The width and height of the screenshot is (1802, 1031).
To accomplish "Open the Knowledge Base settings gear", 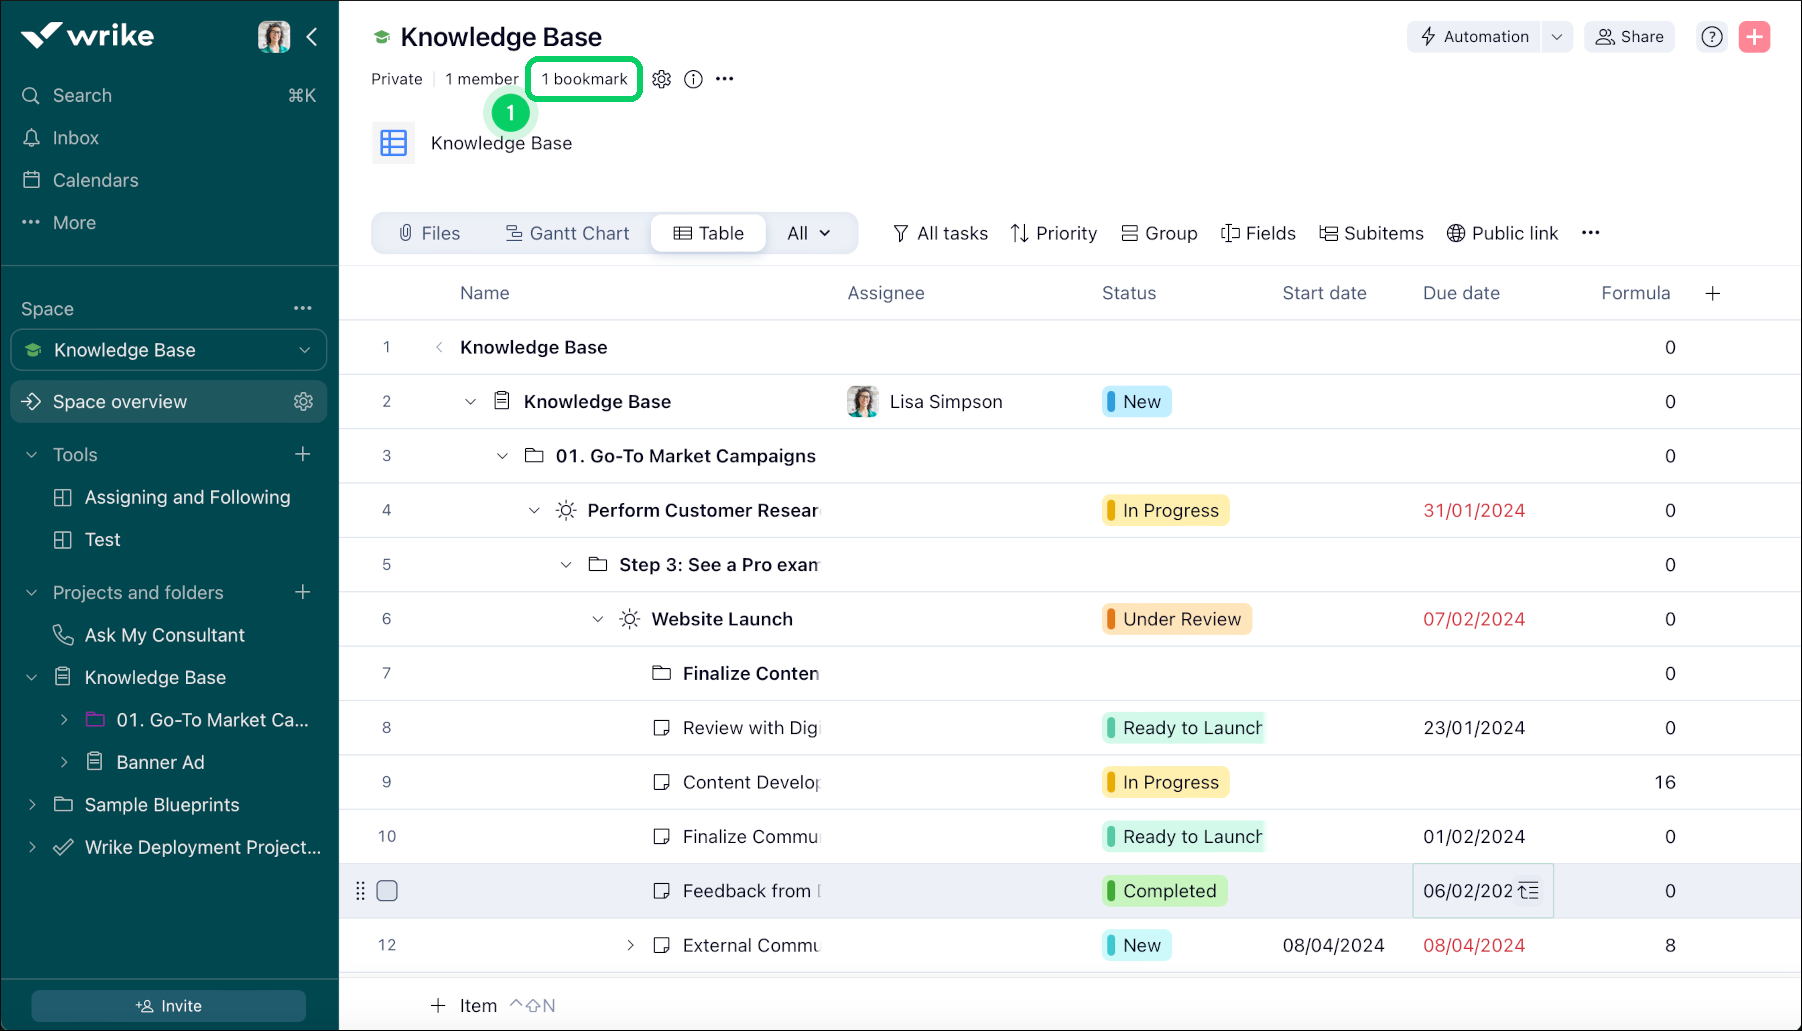I will (x=661, y=79).
